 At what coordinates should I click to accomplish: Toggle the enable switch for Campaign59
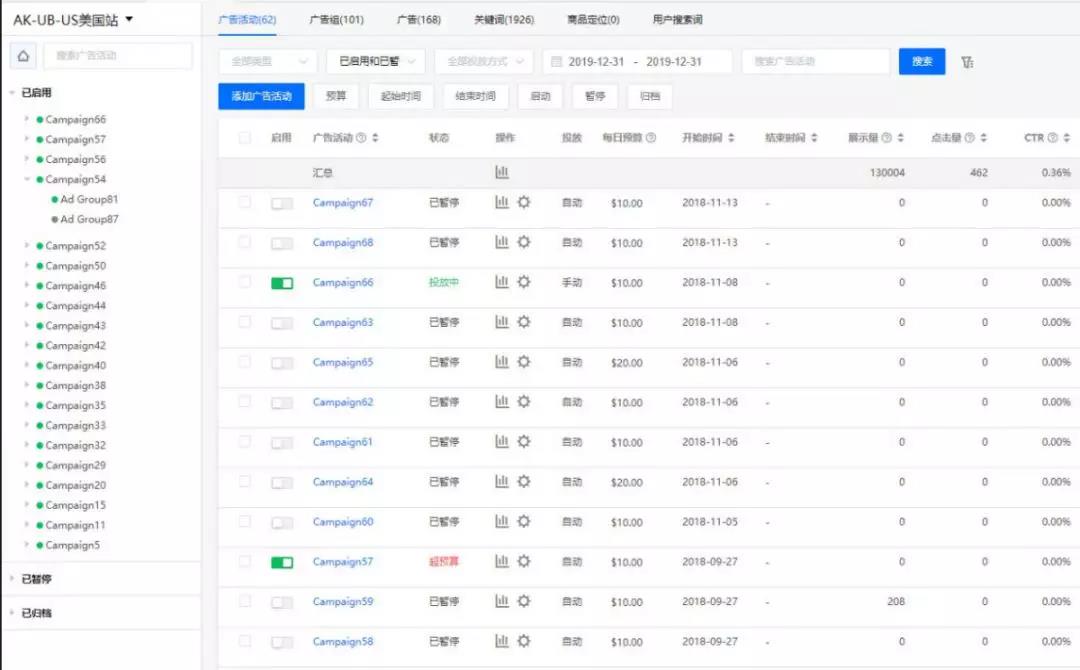tap(282, 603)
